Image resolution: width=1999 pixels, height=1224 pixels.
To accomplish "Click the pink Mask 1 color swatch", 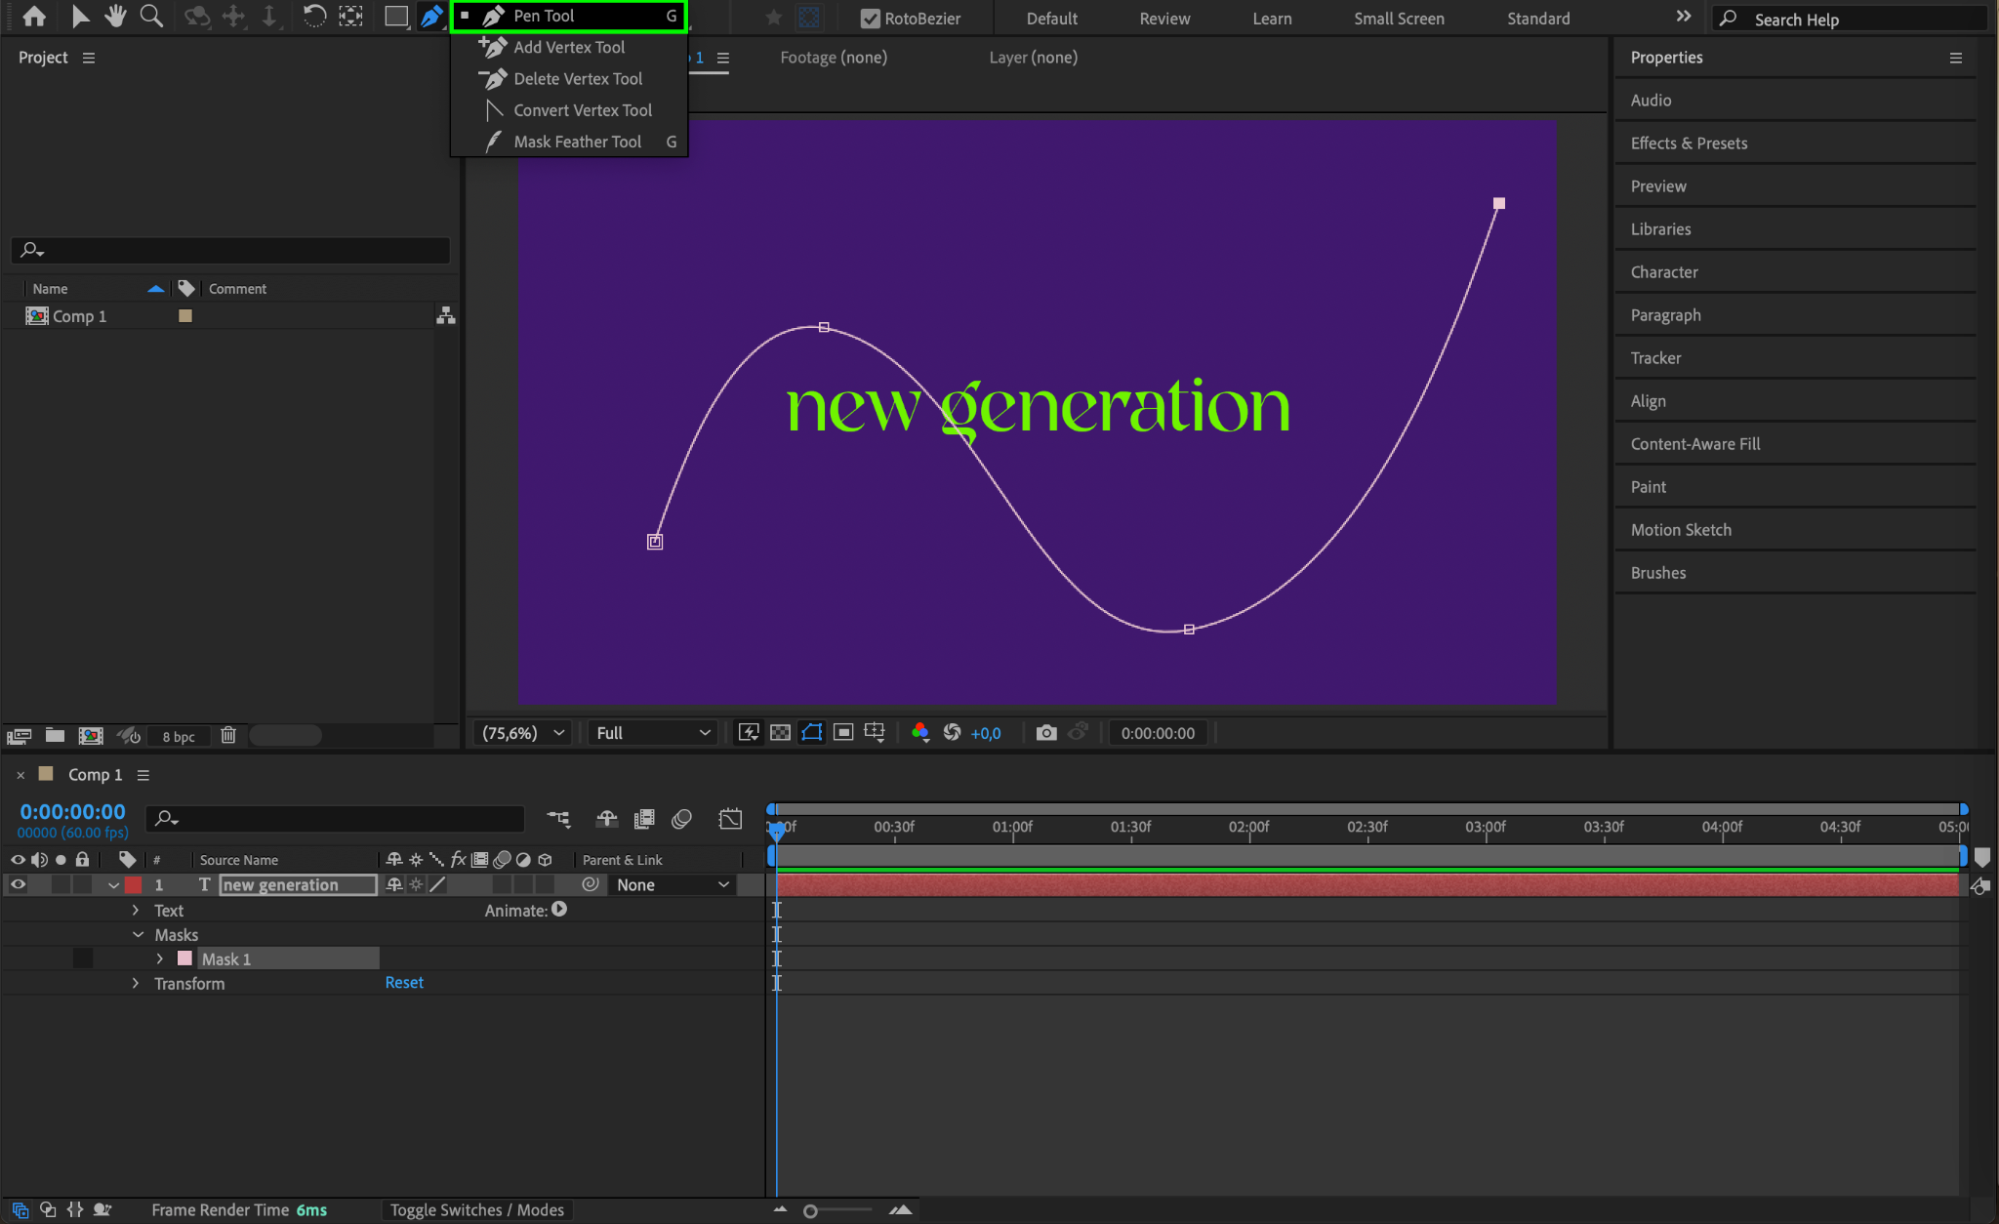I will [x=185, y=959].
